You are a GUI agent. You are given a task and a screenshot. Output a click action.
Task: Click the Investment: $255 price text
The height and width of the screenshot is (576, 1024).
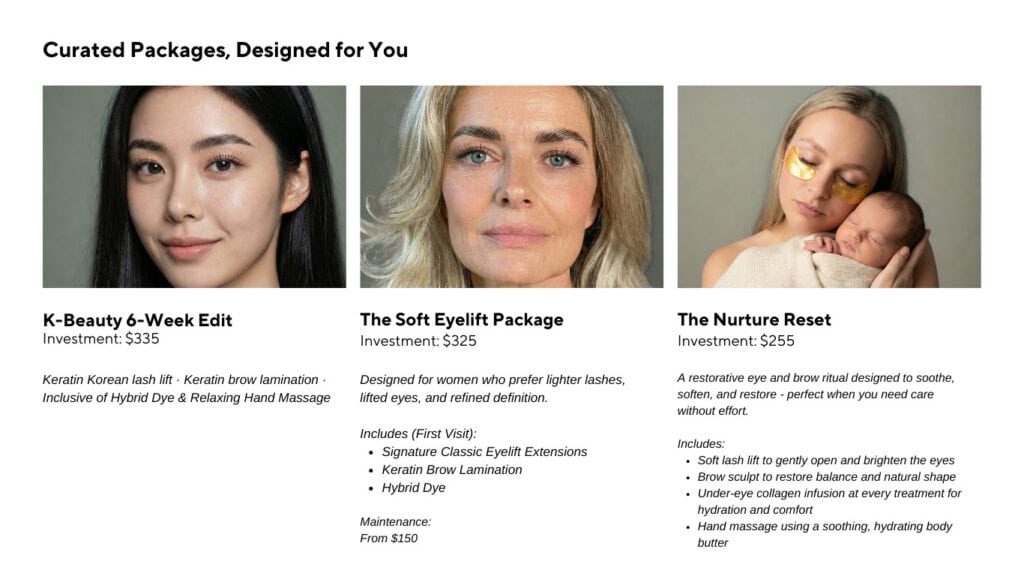(736, 341)
